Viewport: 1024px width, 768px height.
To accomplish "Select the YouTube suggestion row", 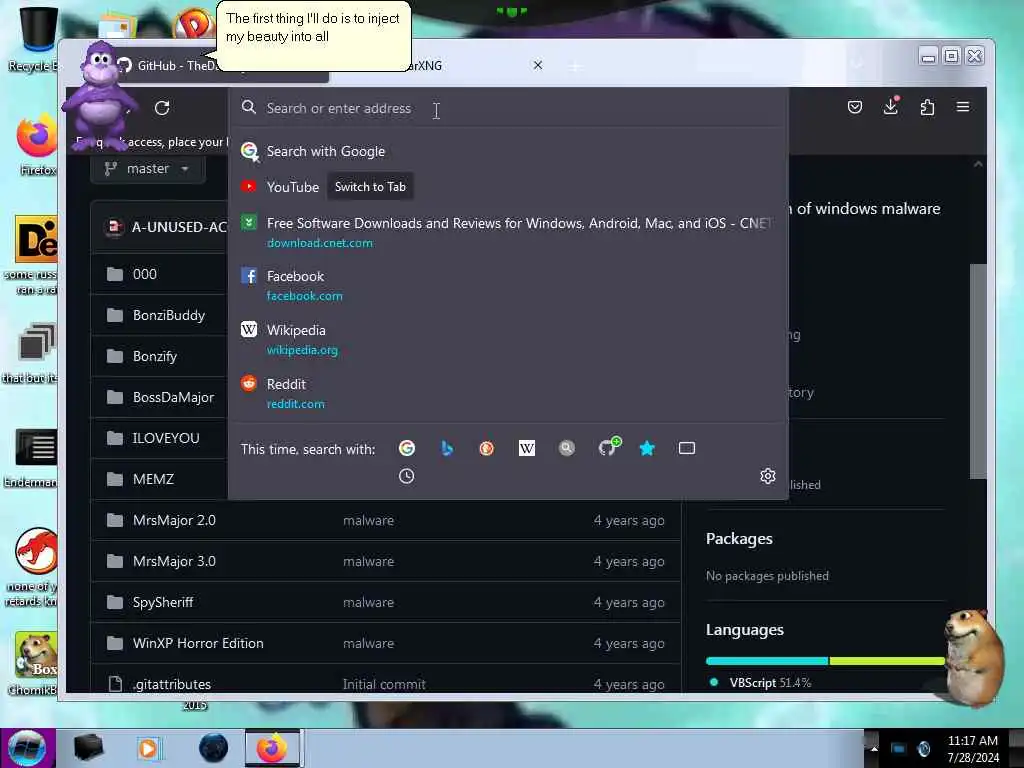I will pyautogui.click(x=509, y=187).
